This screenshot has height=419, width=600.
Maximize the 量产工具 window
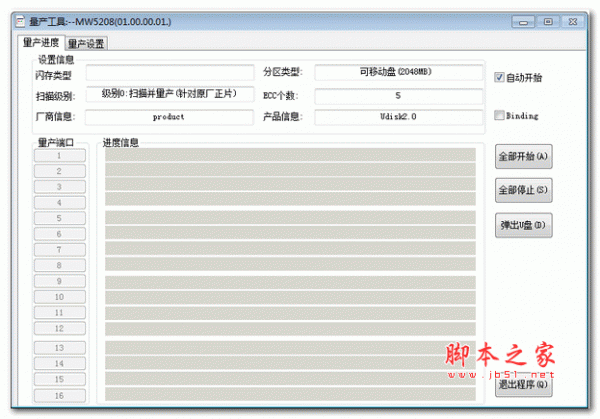coord(548,22)
